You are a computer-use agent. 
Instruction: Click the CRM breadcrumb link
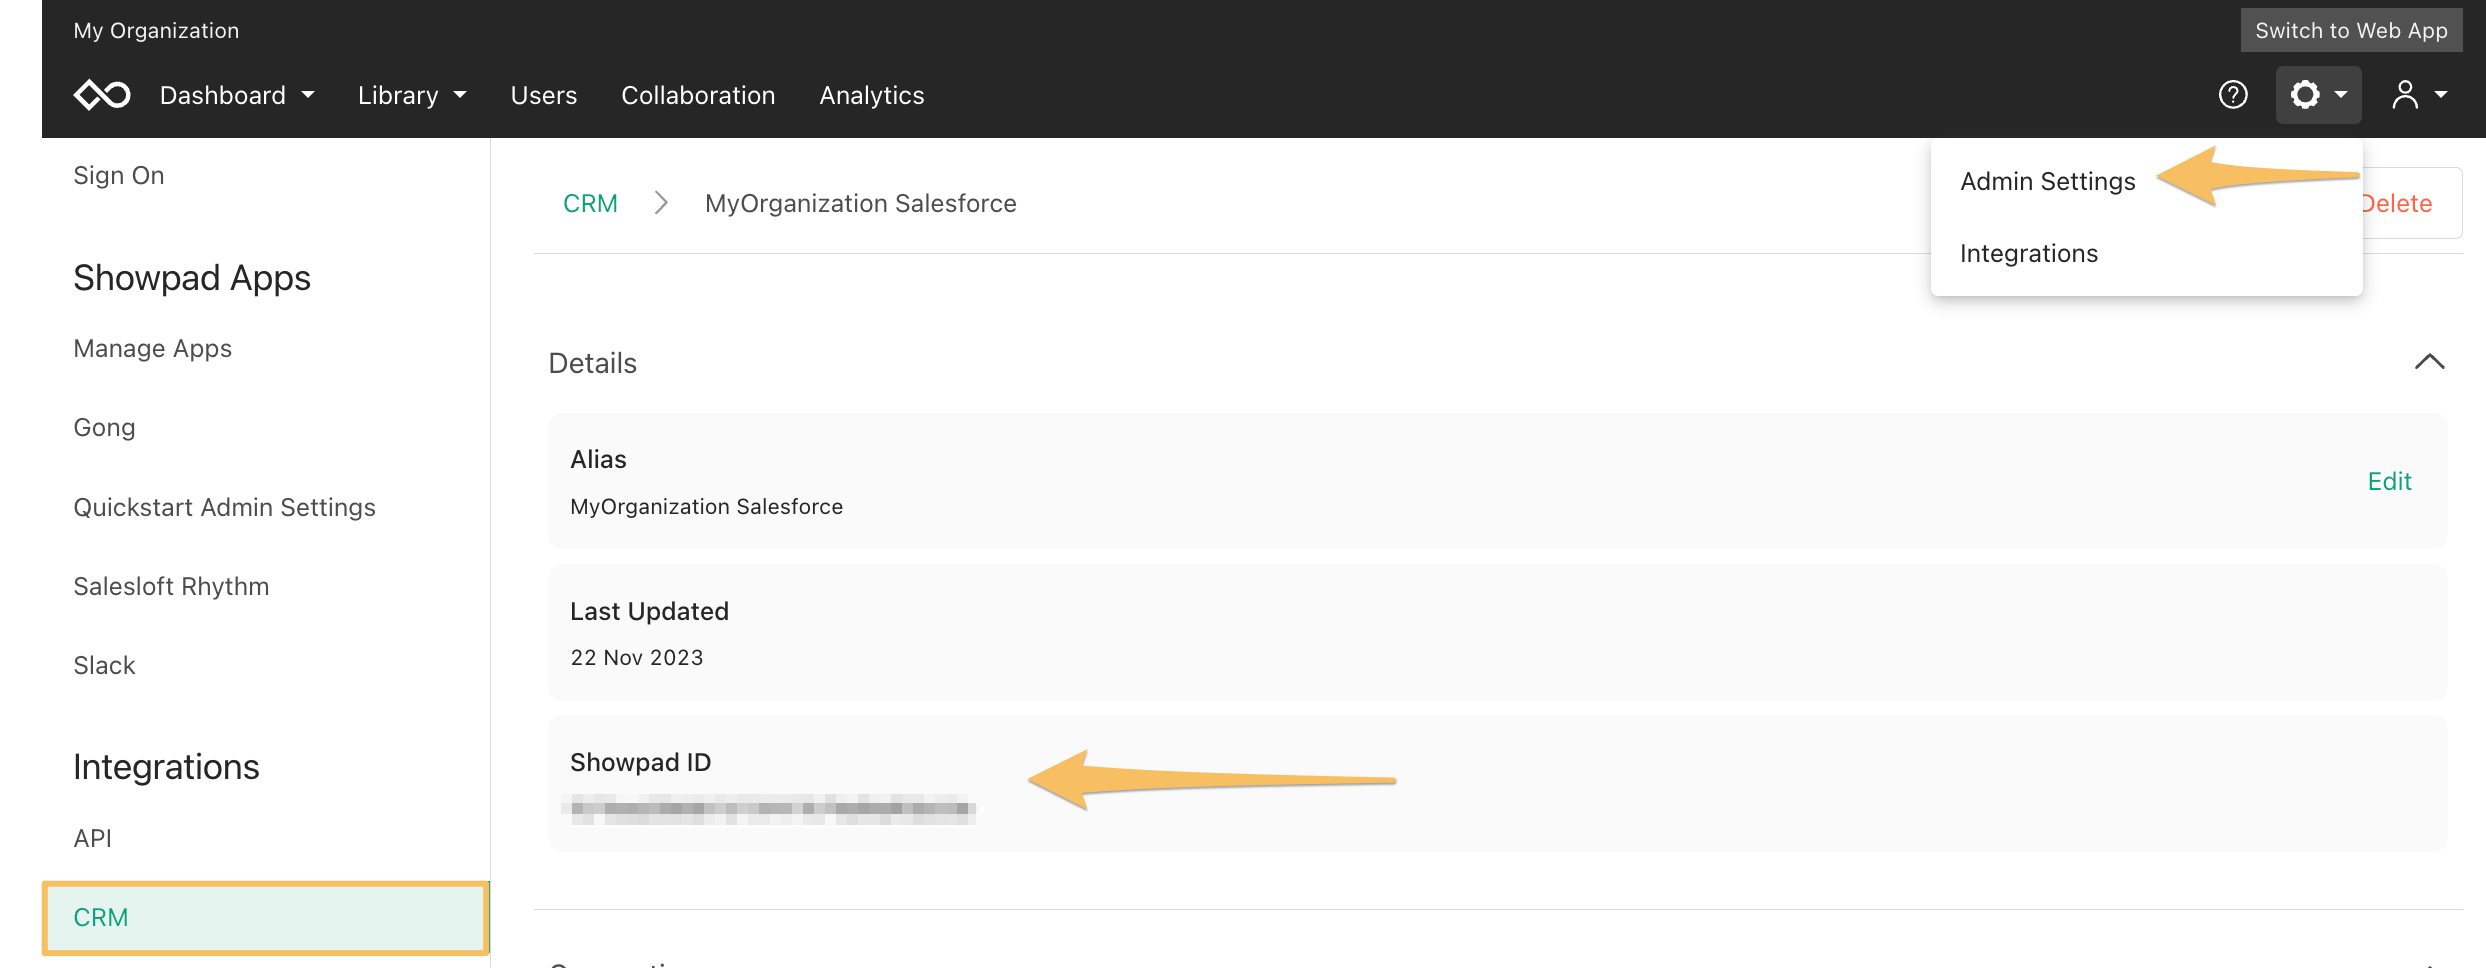point(590,203)
